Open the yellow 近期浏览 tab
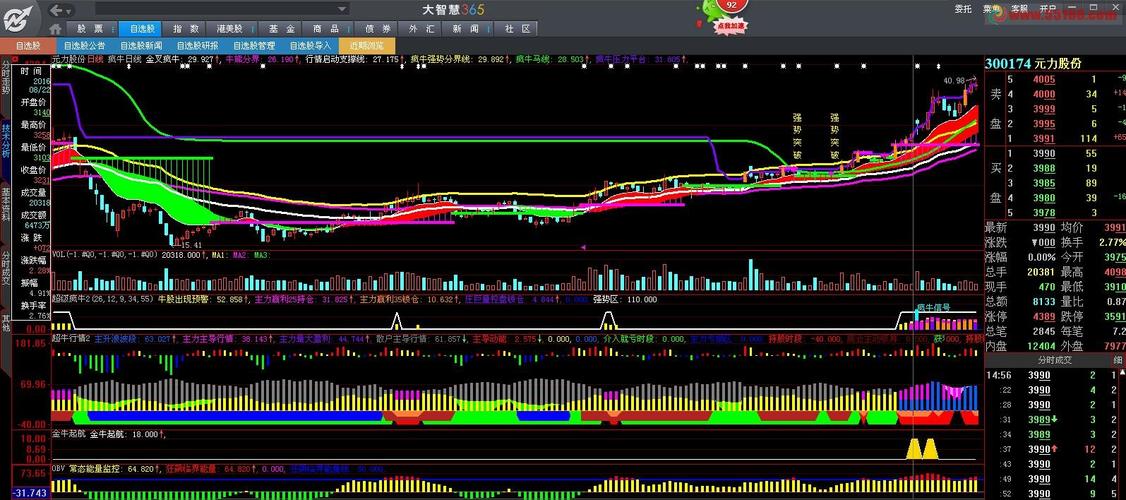1126x500 pixels. point(366,46)
